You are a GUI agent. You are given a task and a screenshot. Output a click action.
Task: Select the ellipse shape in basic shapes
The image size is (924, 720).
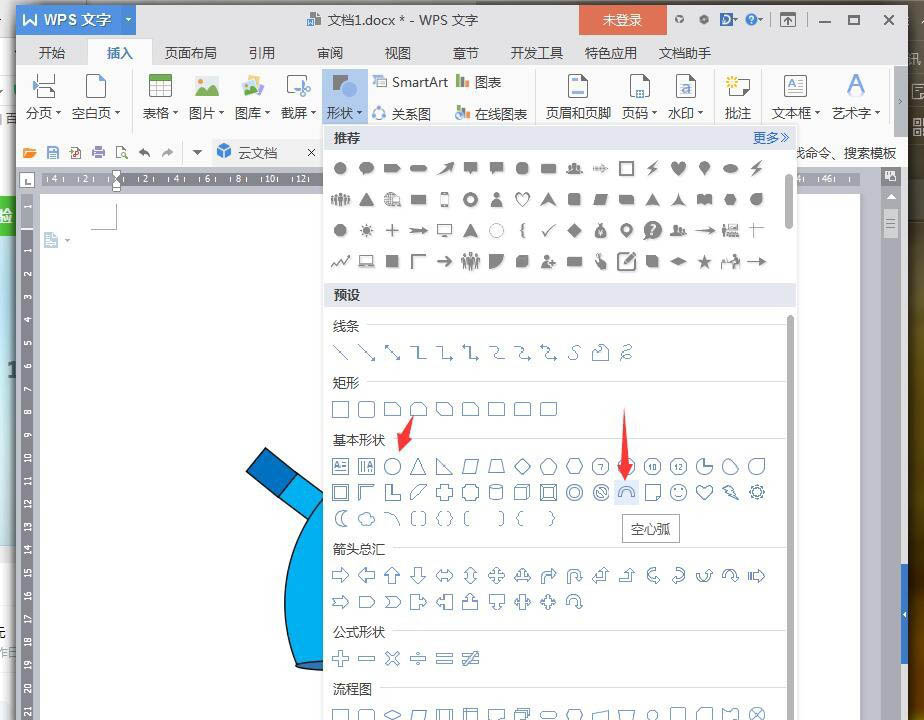tap(392, 467)
